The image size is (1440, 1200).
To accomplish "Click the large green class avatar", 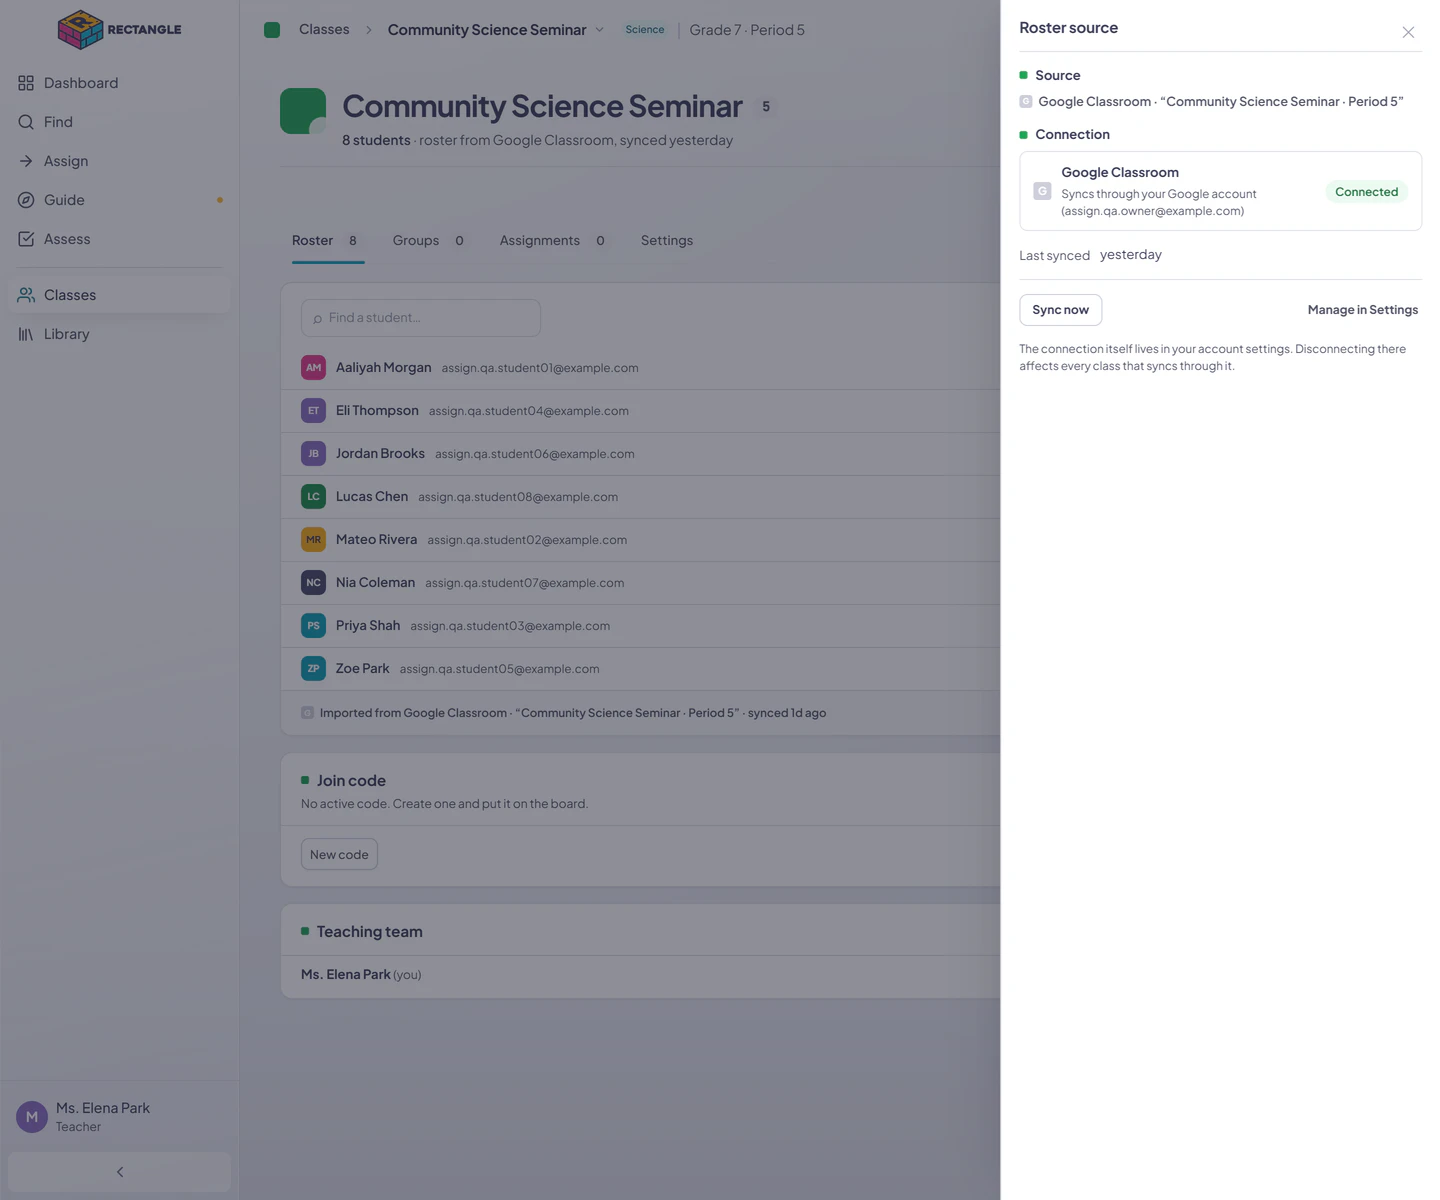I will tap(303, 111).
